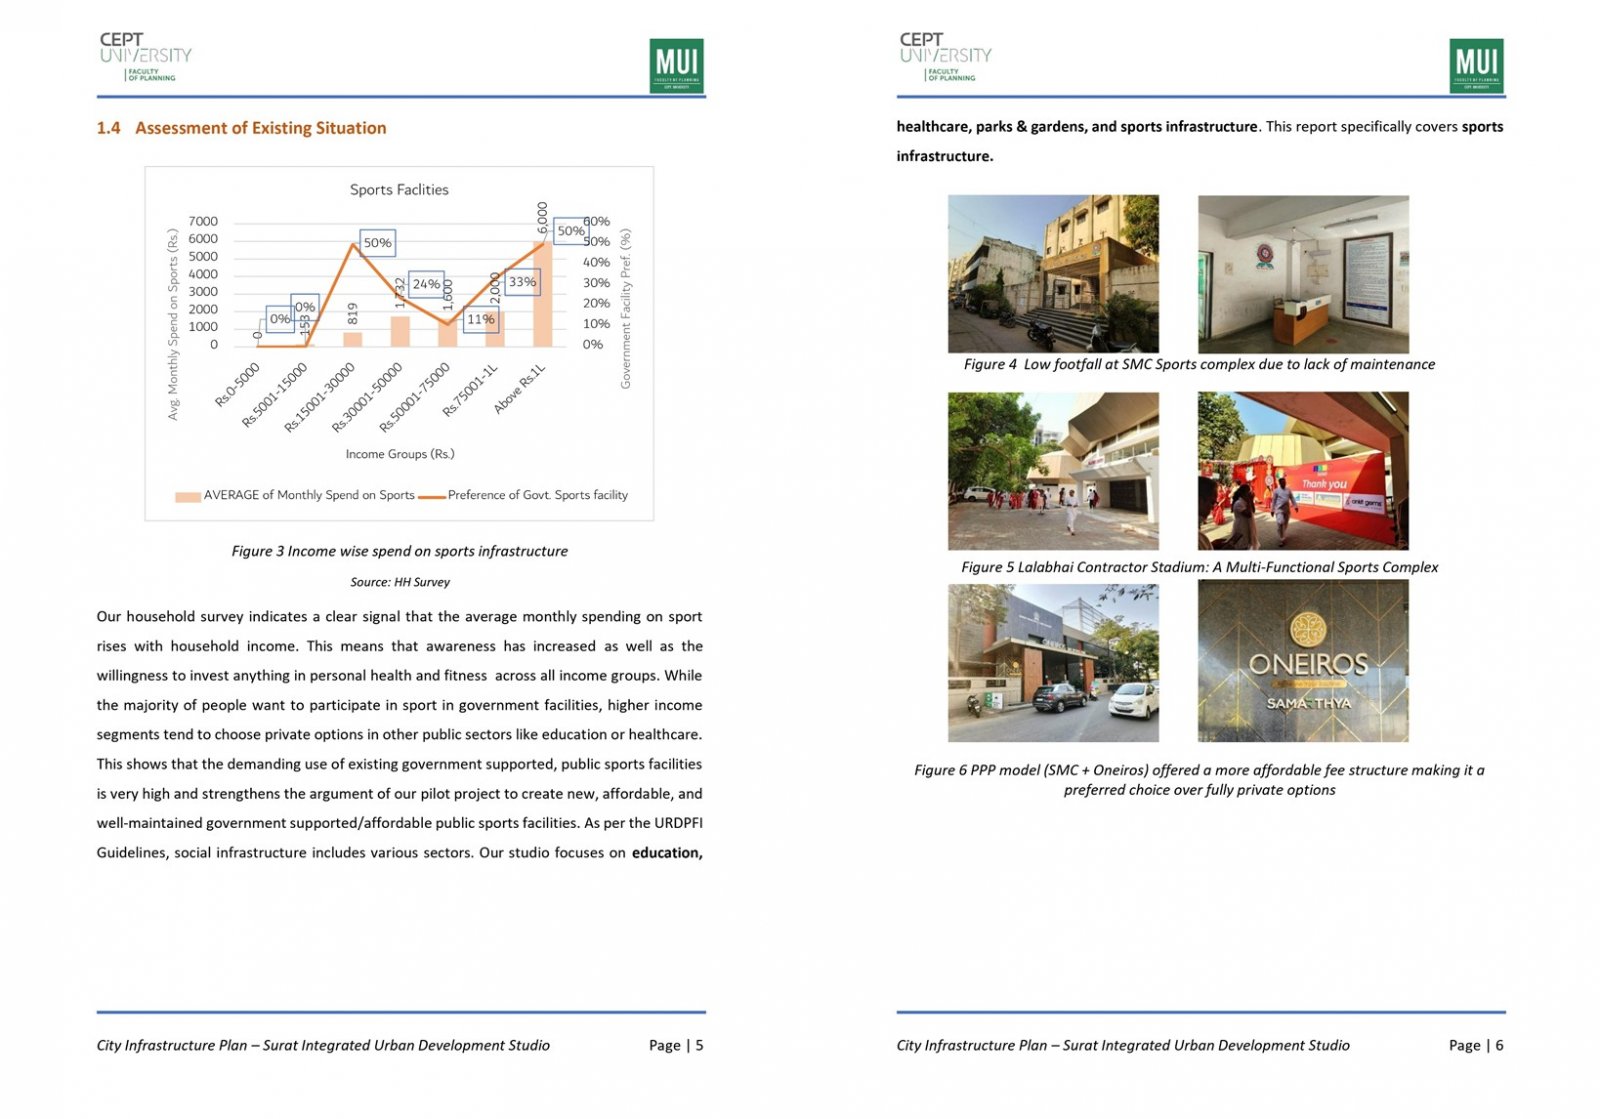1600x1119 pixels.
Task: Click the 'Rs.50001-75000' axis label
Action: pyautogui.click(x=416, y=398)
